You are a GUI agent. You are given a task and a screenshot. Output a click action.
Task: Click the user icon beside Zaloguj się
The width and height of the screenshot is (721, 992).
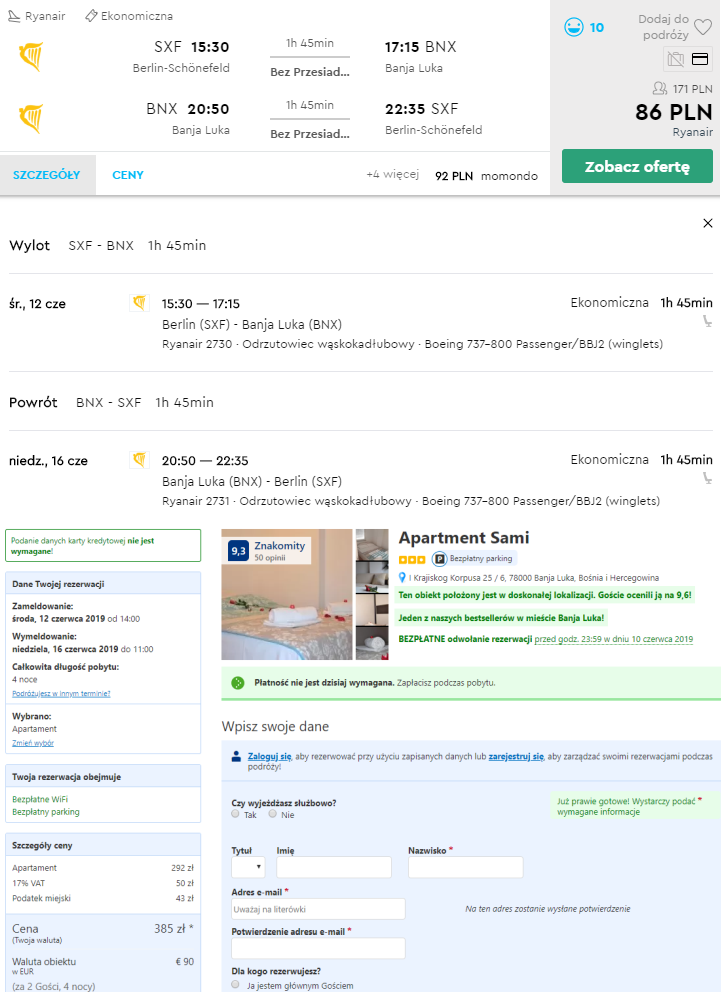point(236,756)
